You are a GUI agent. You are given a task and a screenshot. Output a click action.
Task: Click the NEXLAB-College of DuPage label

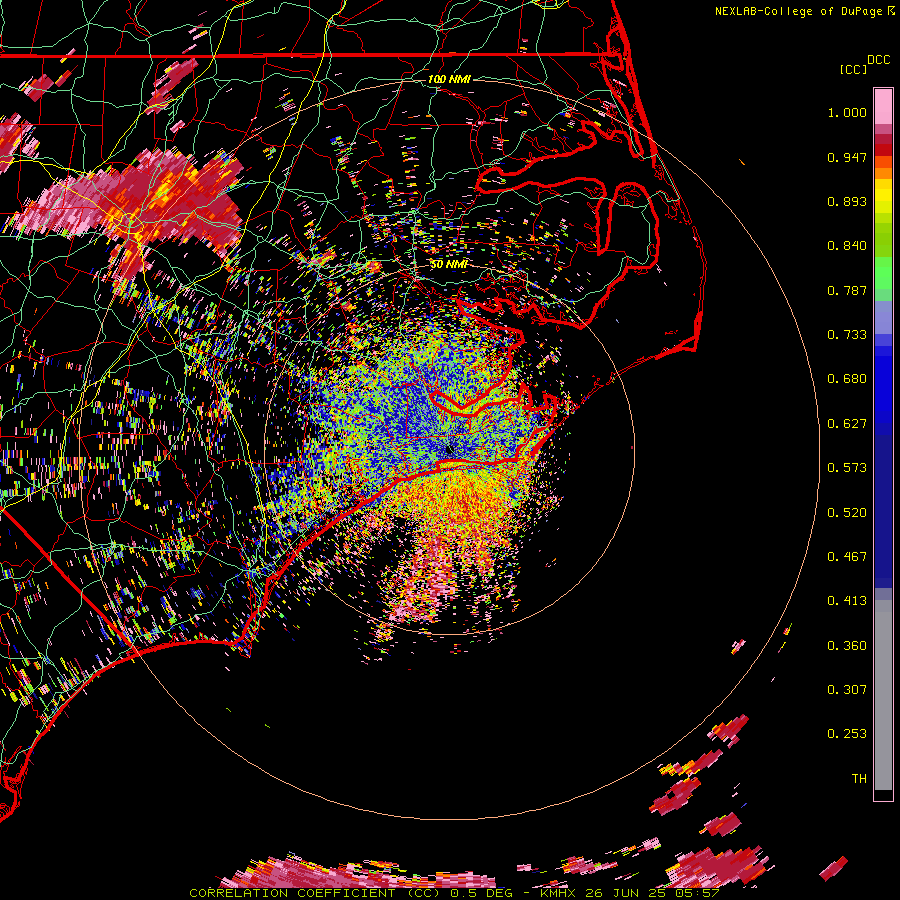(x=798, y=11)
